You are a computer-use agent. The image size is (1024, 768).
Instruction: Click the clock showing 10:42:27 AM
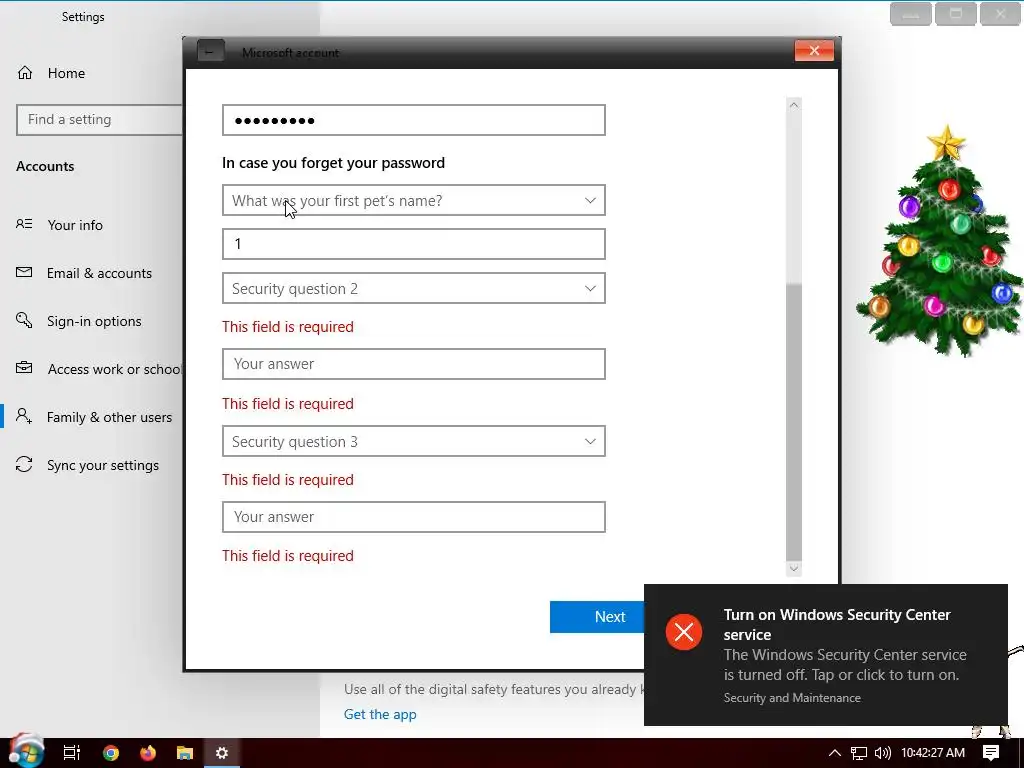933,753
